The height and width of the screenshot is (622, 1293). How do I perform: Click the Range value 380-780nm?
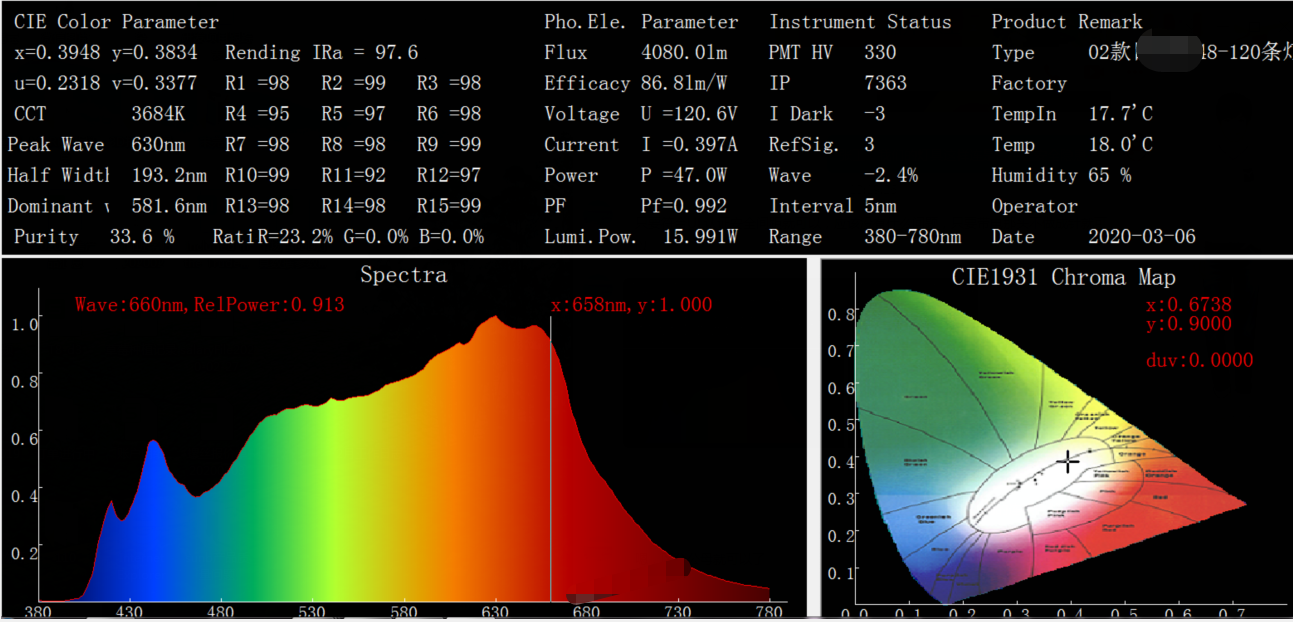[914, 237]
